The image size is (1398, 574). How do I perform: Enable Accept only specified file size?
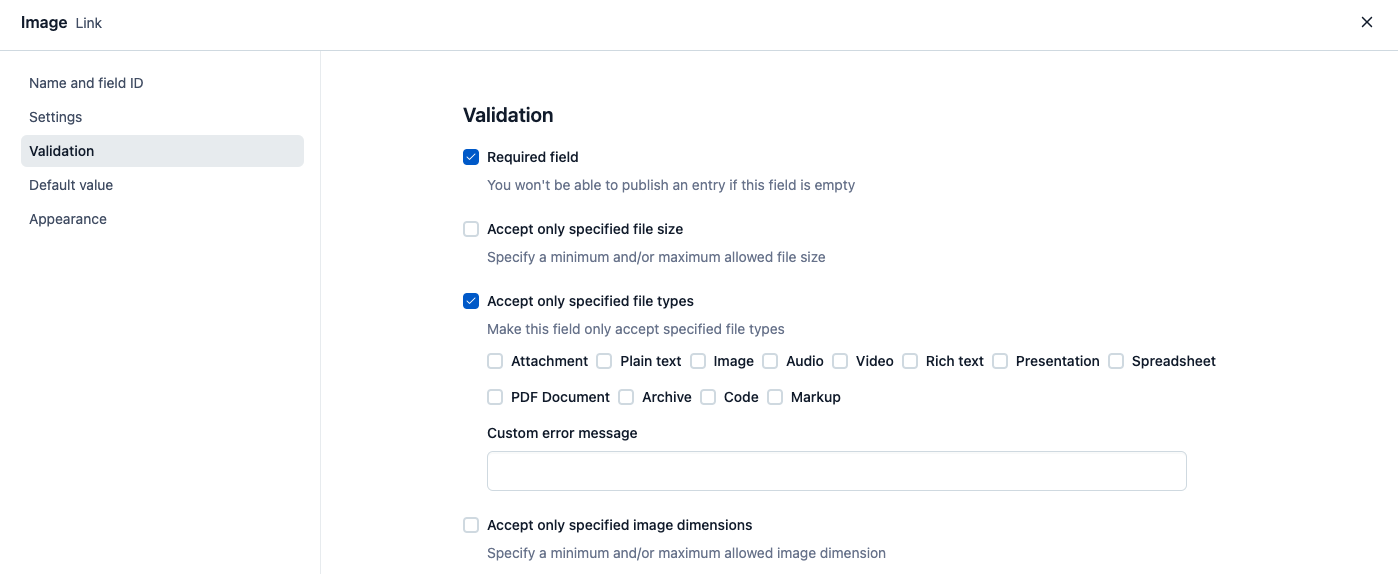(471, 229)
